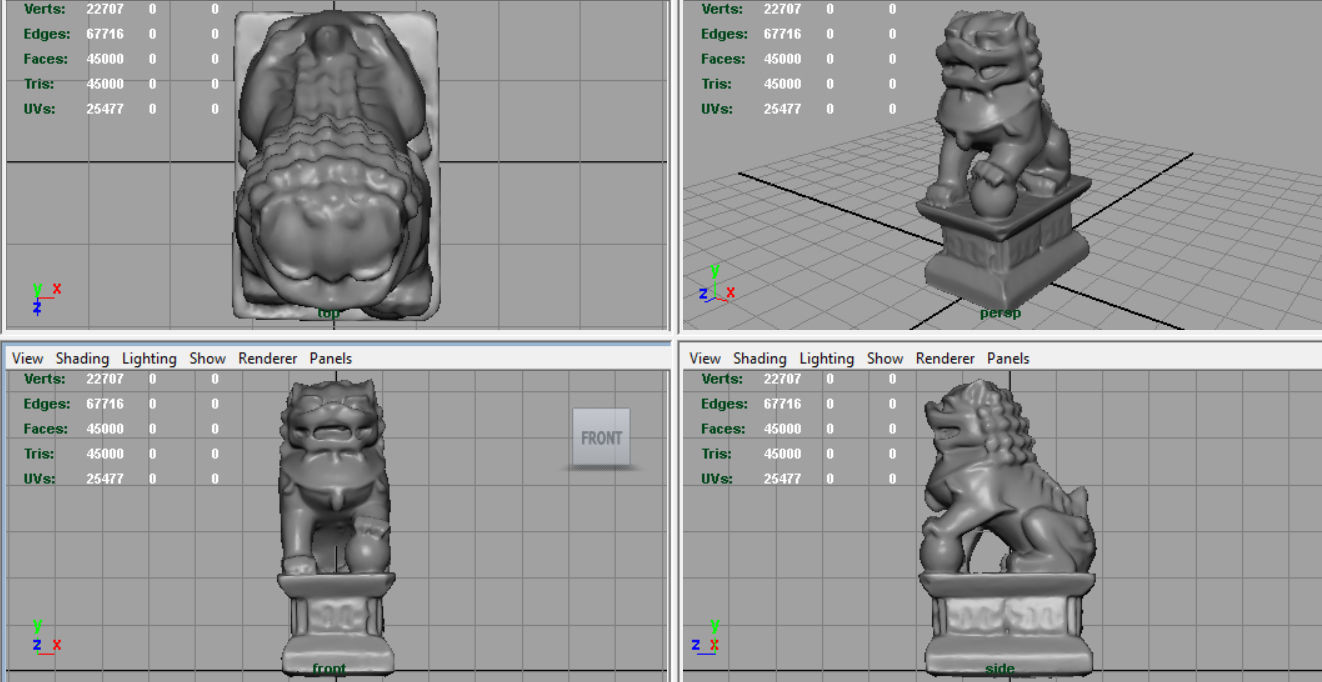Image resolution: width=1322 pixels, height=682 pixels.
Task: Click Verts value 22707 in side viewport
Action: click(x=782, y=379)
